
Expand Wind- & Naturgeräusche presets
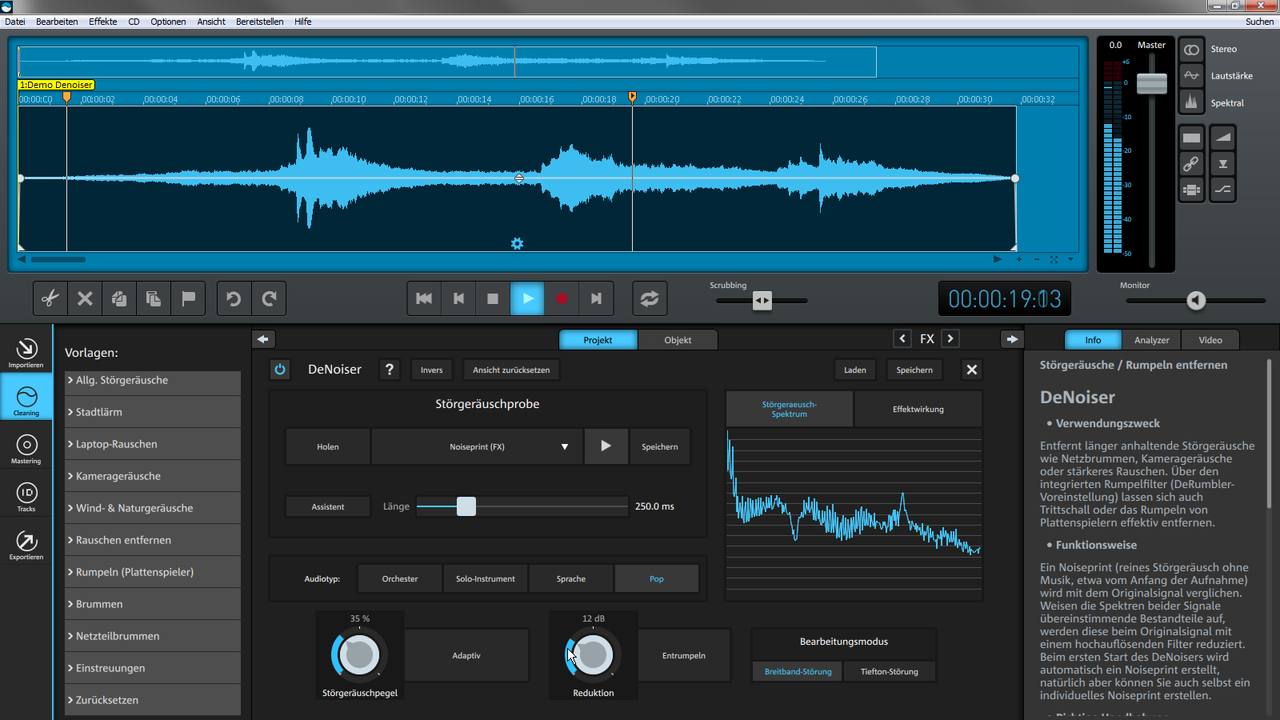[153, 508]
